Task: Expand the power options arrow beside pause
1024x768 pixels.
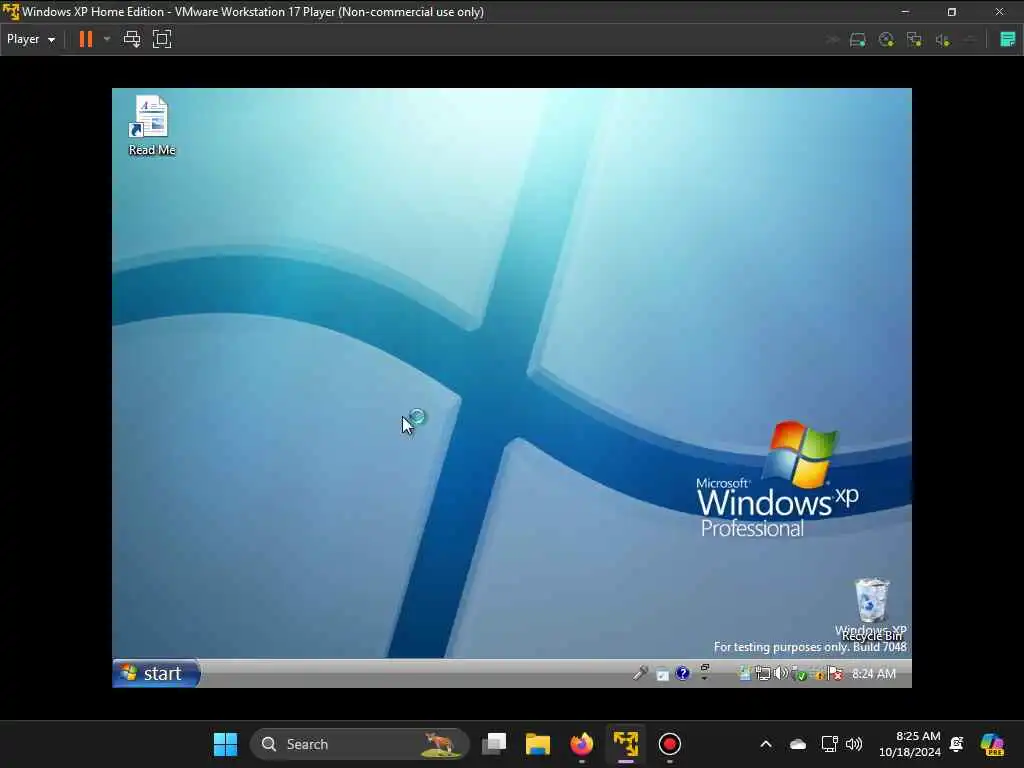Action: point(107,39)
